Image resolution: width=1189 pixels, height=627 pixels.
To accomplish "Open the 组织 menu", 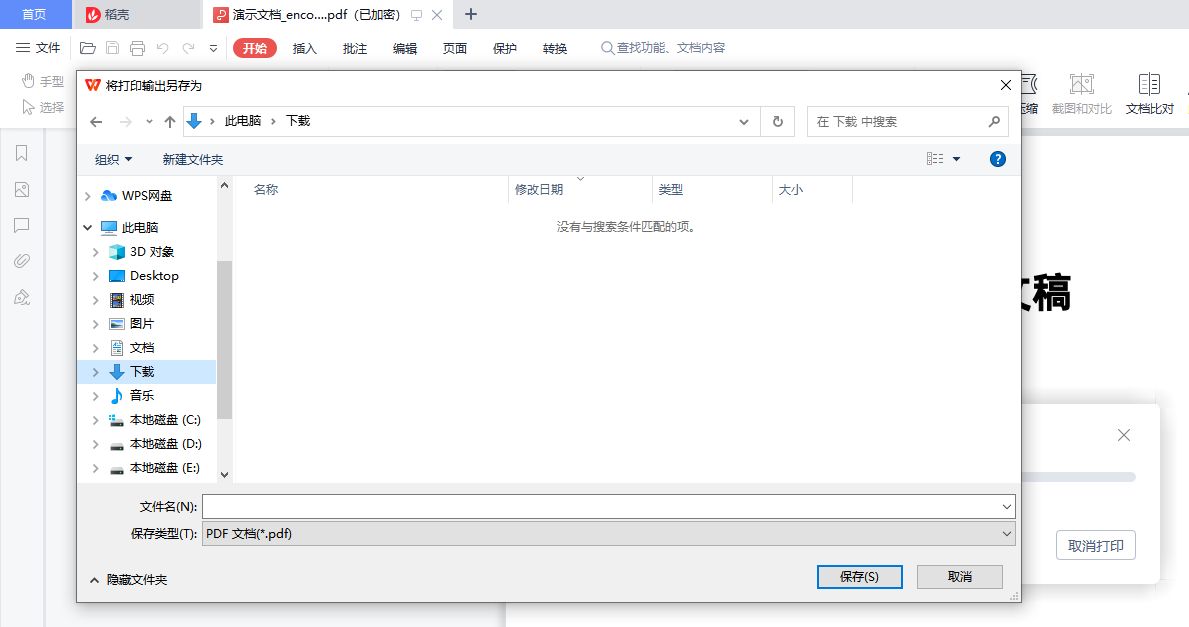I will 113,159.
